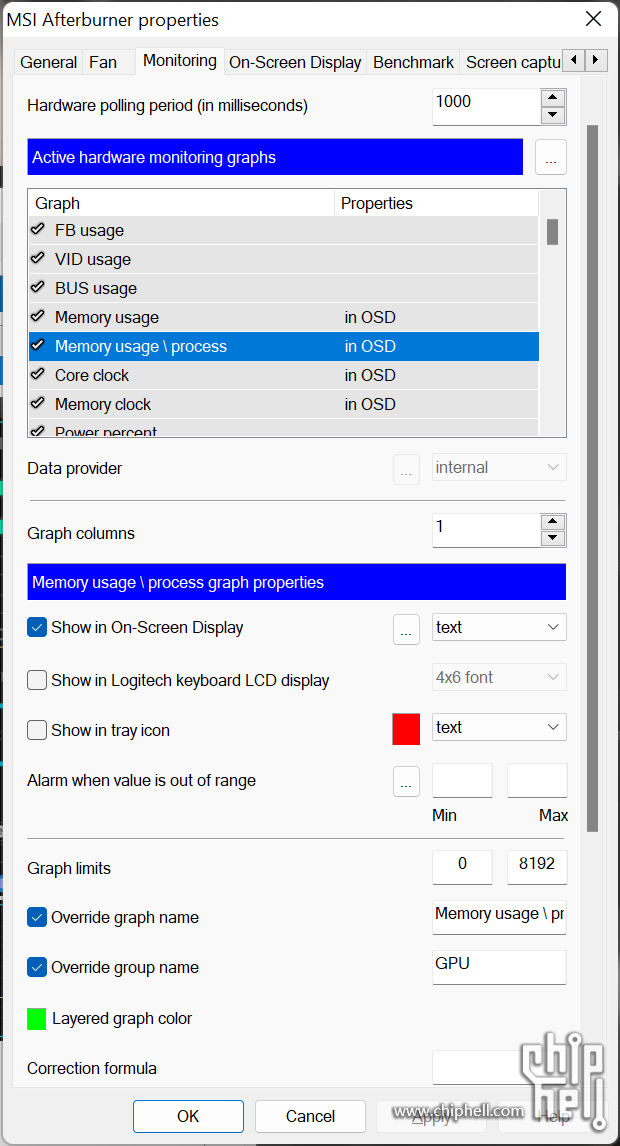Open the active monitoring graphs options button
Screen dimensions: 620x1146
coord(551,157)
